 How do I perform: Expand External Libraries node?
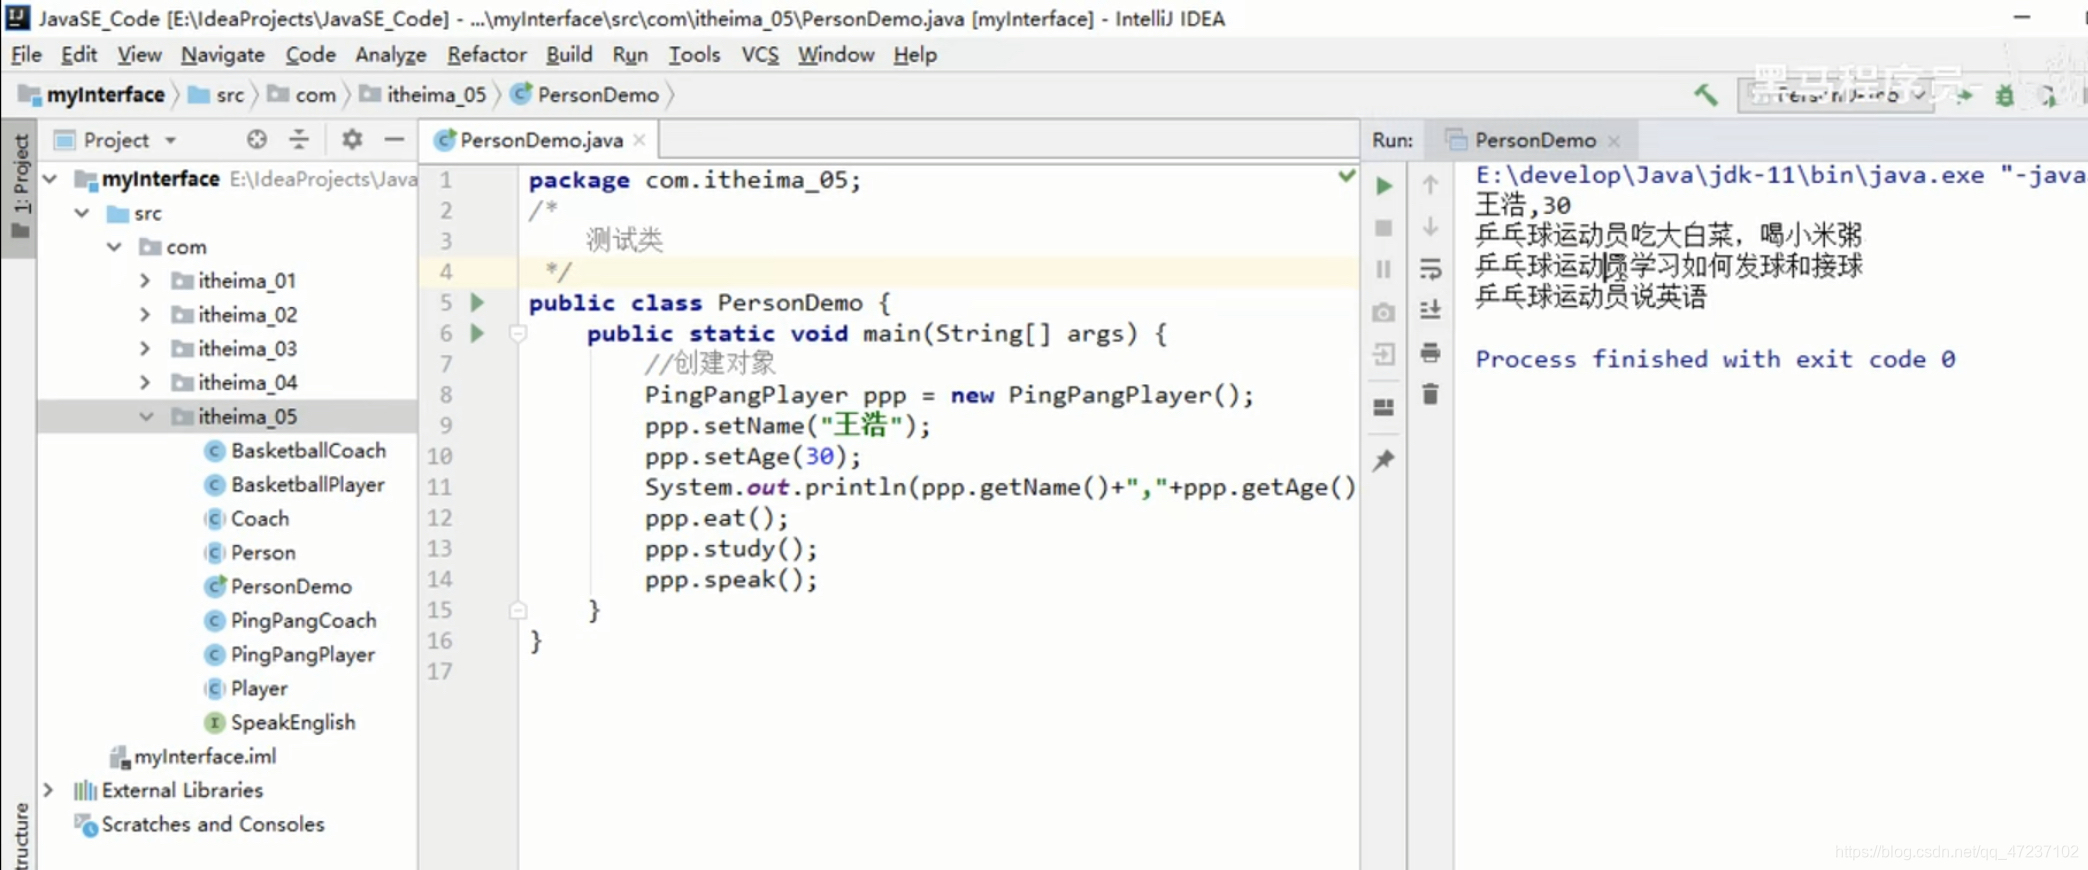pos(48,790)
